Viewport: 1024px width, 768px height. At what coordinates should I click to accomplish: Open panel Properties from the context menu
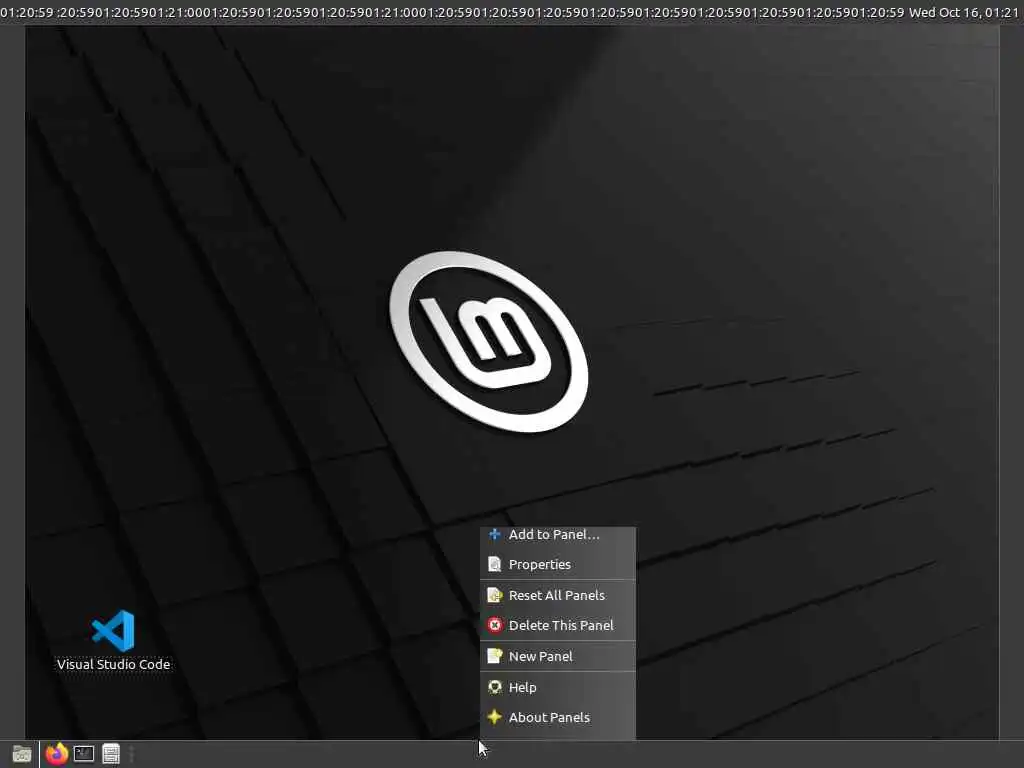[x=558, y=564]
